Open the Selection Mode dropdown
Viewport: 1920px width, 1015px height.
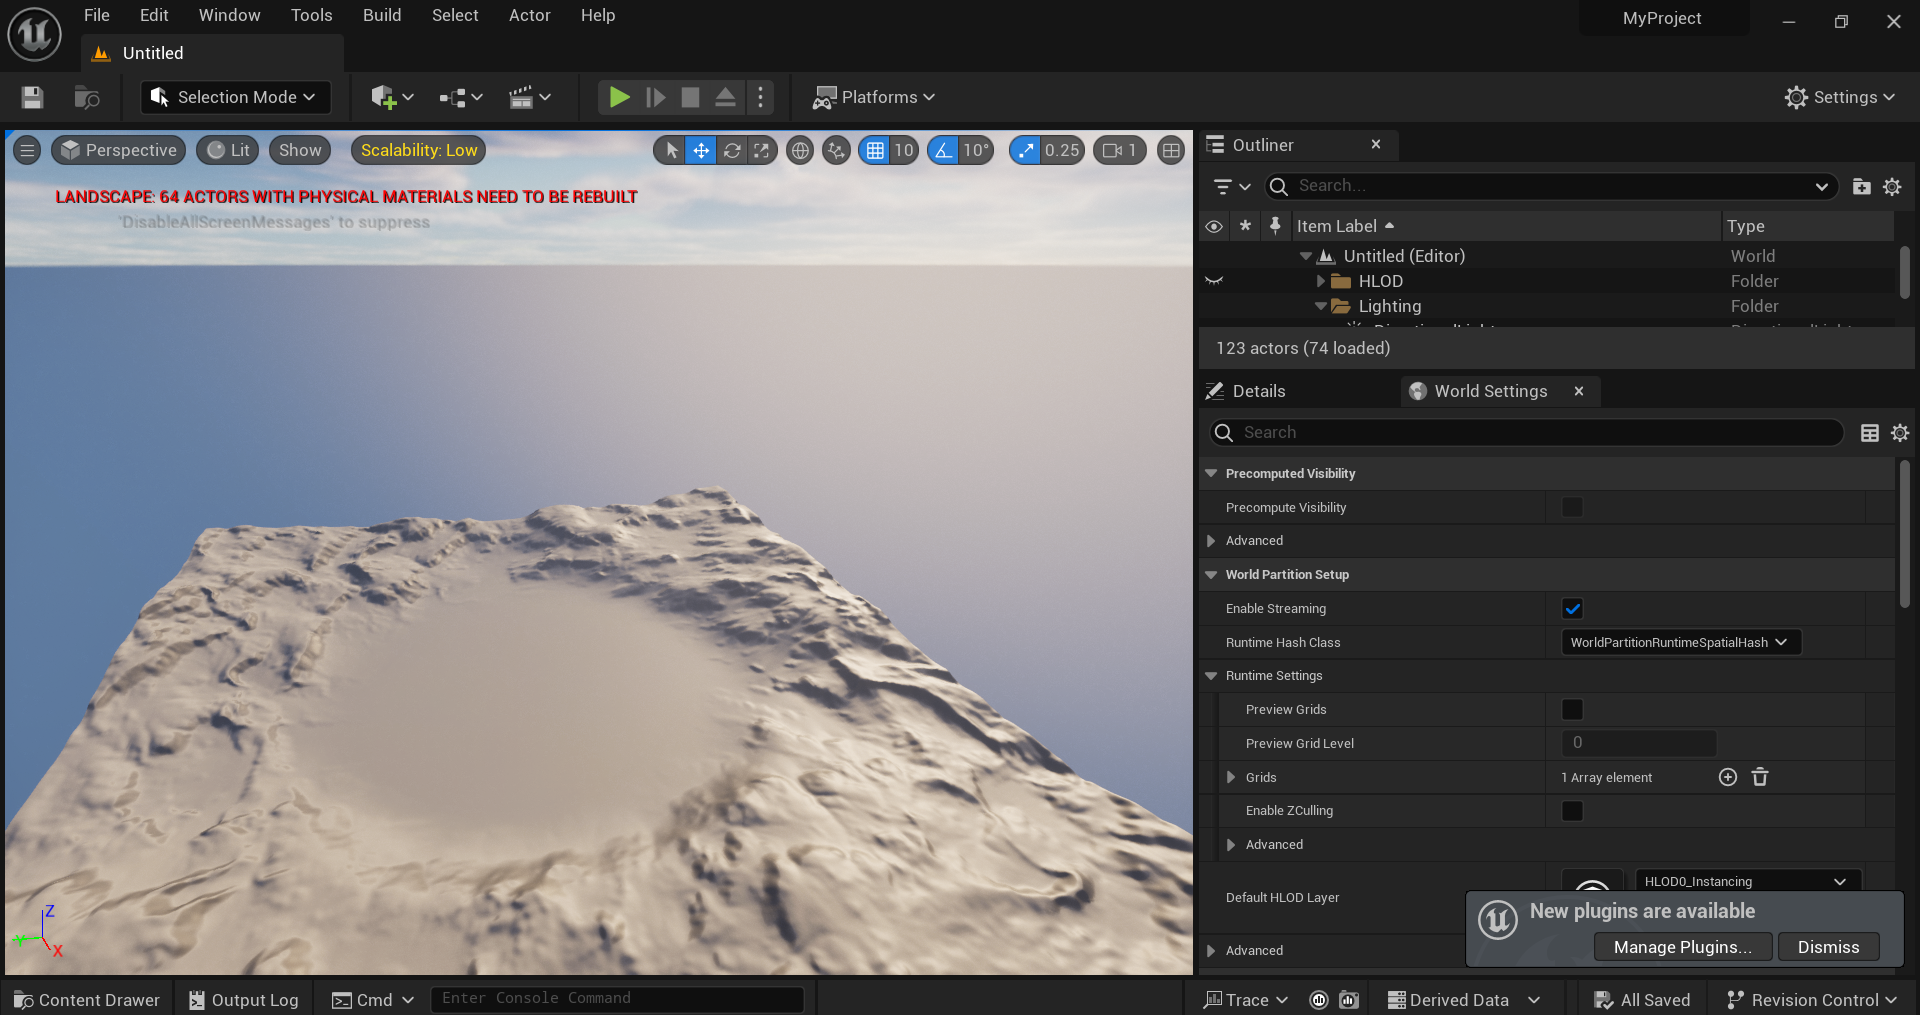[x=235, y=97]
